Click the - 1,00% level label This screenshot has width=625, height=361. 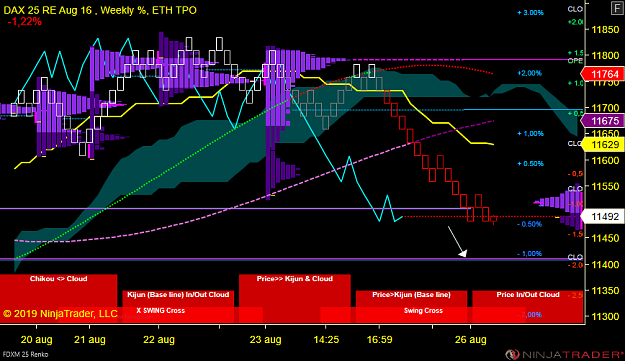[529, 254]
